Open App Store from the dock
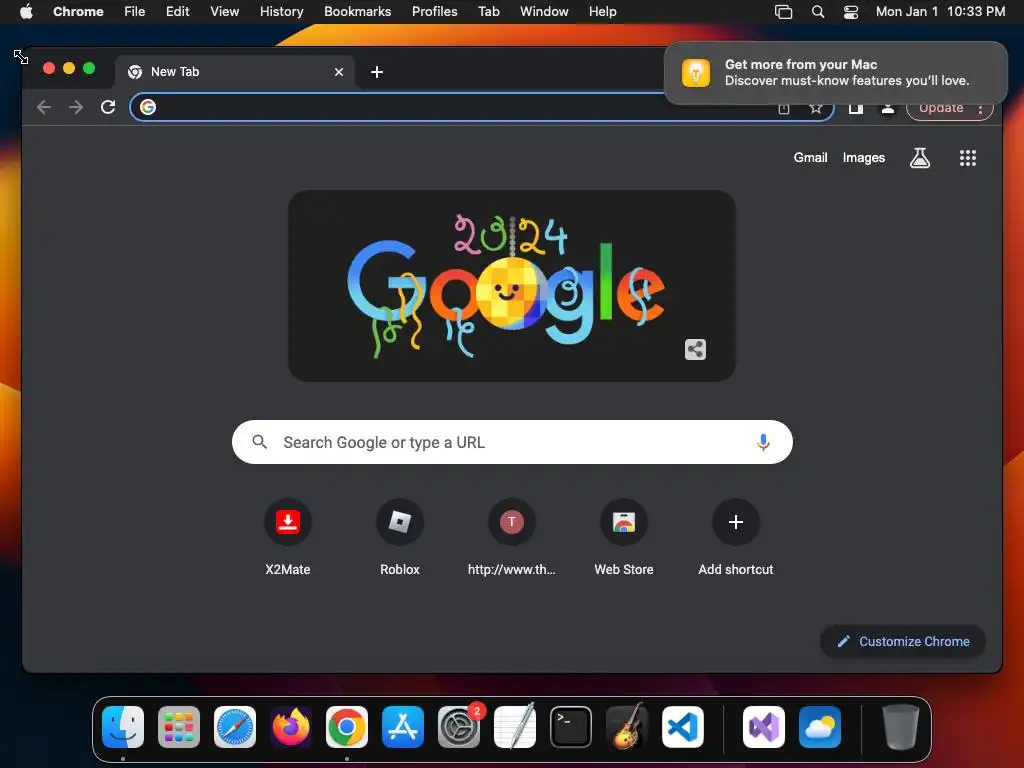Viewport: 1024px width, 768px height. click(403, 727)
